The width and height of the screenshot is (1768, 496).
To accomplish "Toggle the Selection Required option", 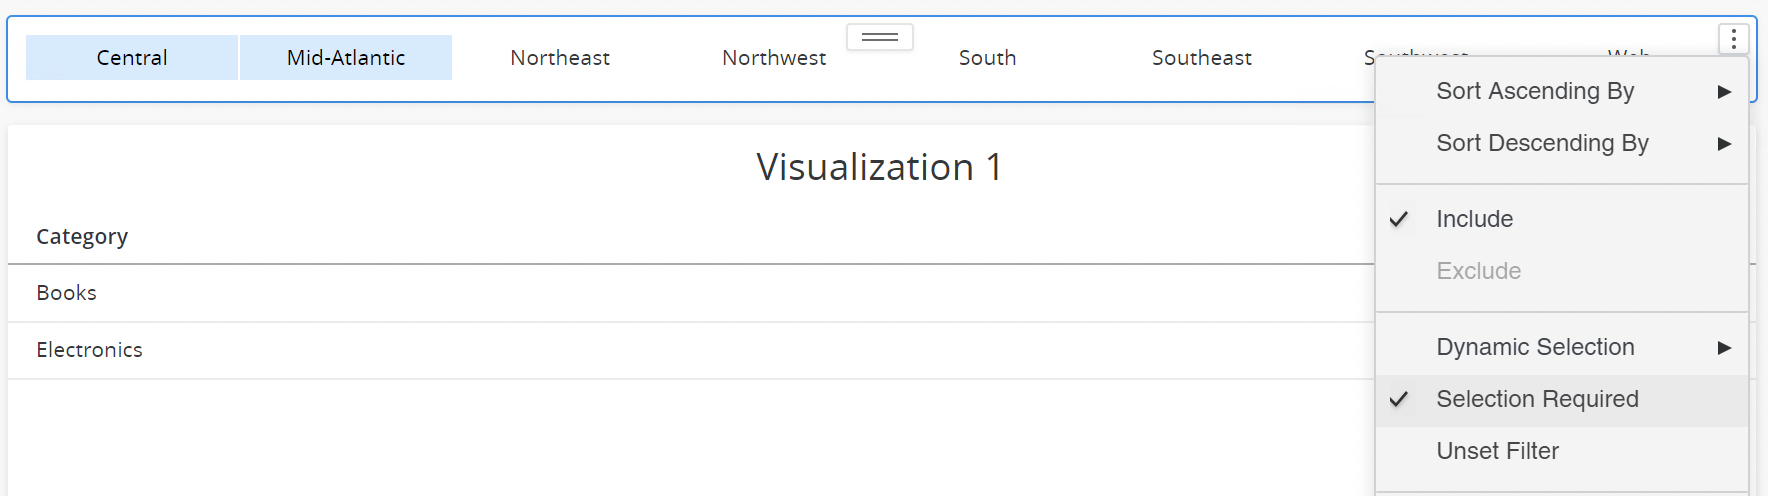I will [1537, 399].
